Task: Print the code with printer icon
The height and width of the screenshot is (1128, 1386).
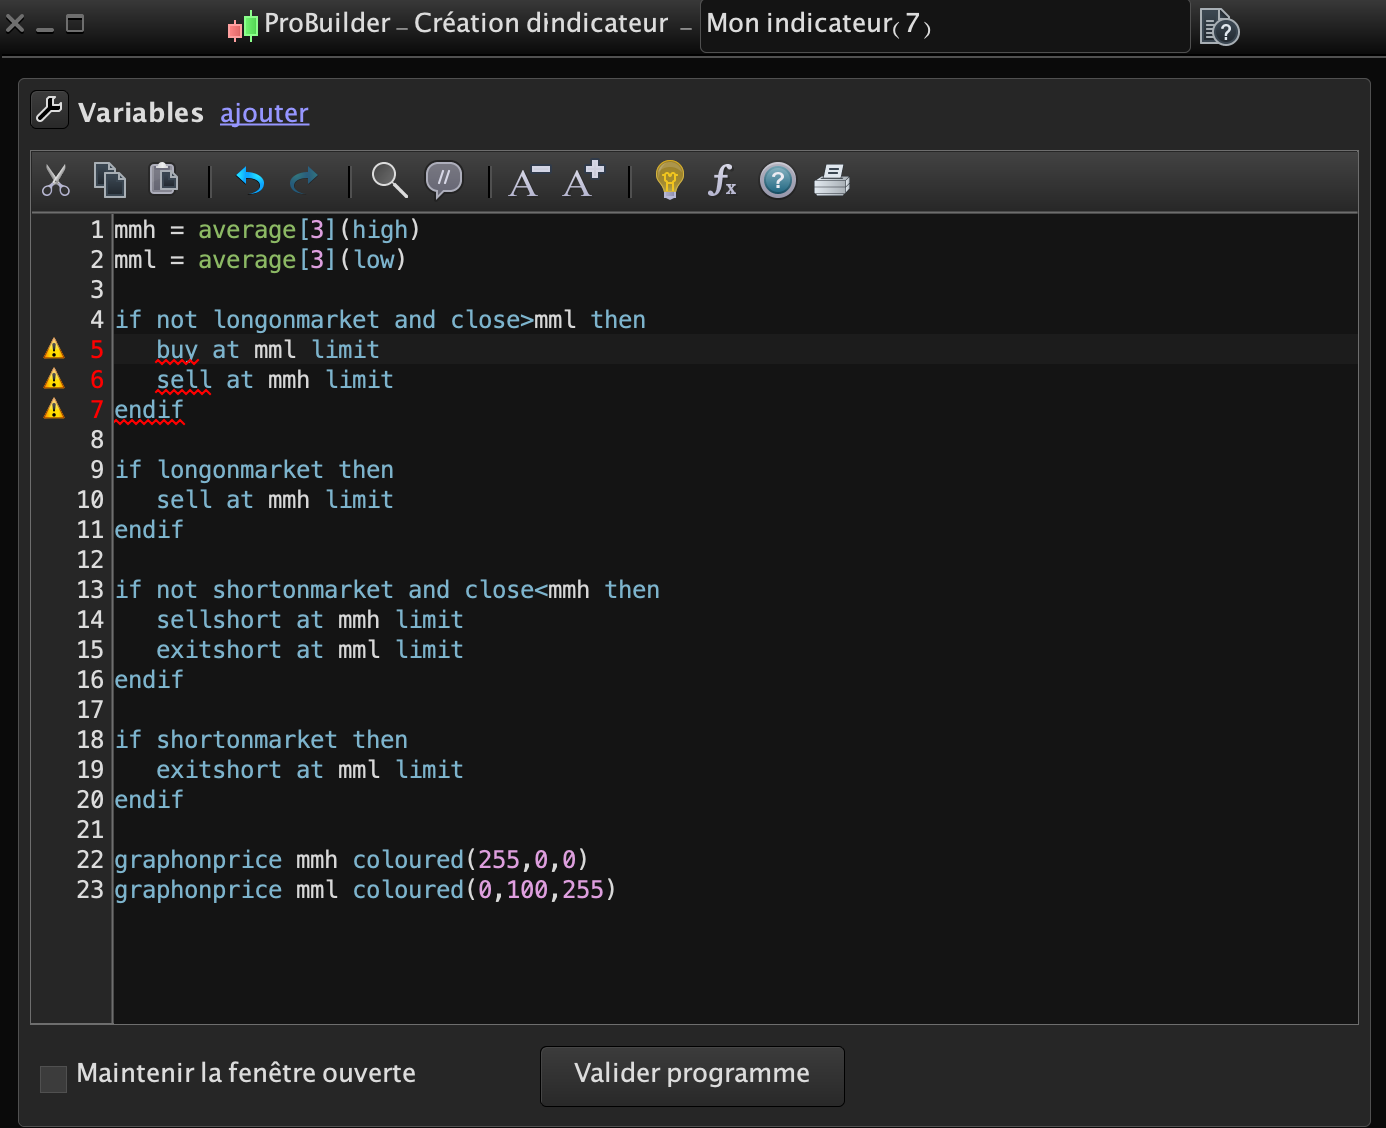Action: 831,181
